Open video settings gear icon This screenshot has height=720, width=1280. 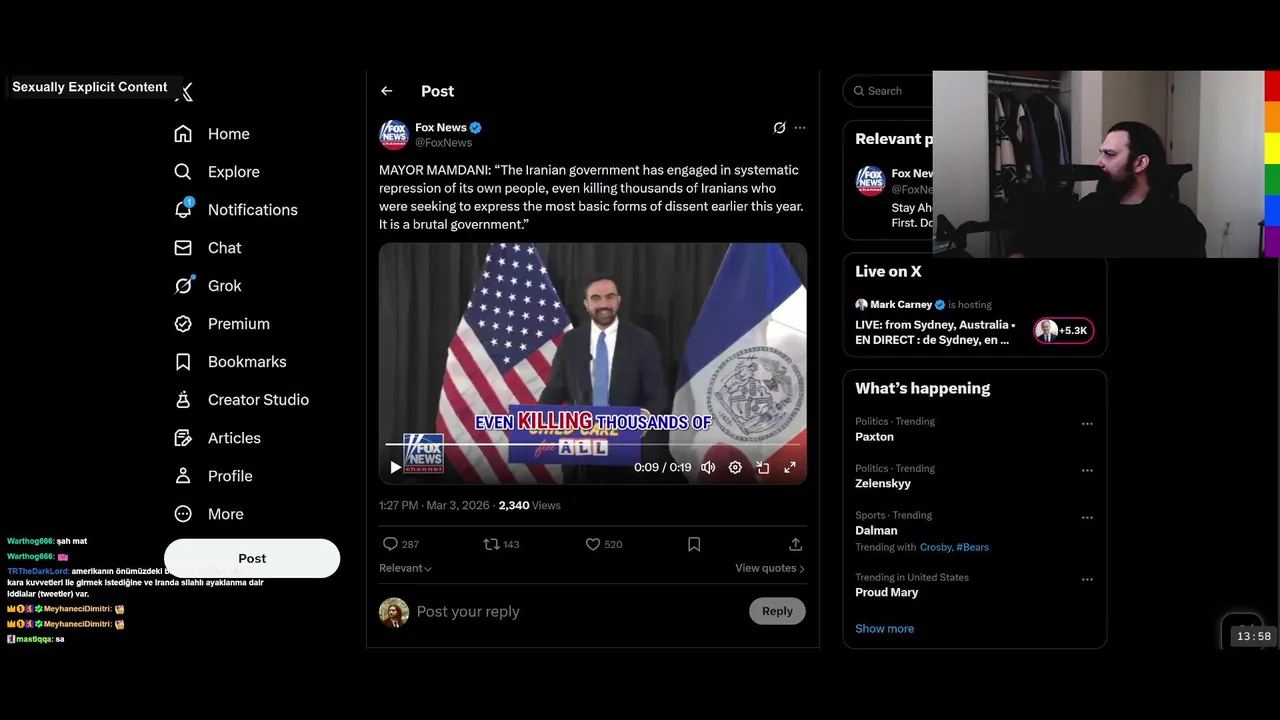735,467
